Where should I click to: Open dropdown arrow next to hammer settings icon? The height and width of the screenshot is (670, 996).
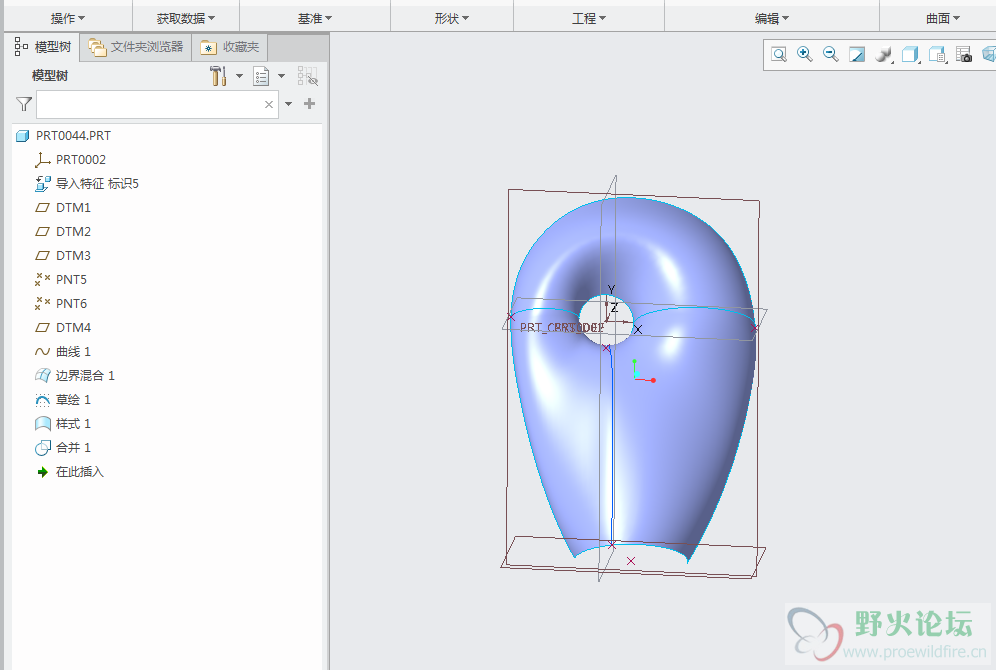tap(239, 76)
